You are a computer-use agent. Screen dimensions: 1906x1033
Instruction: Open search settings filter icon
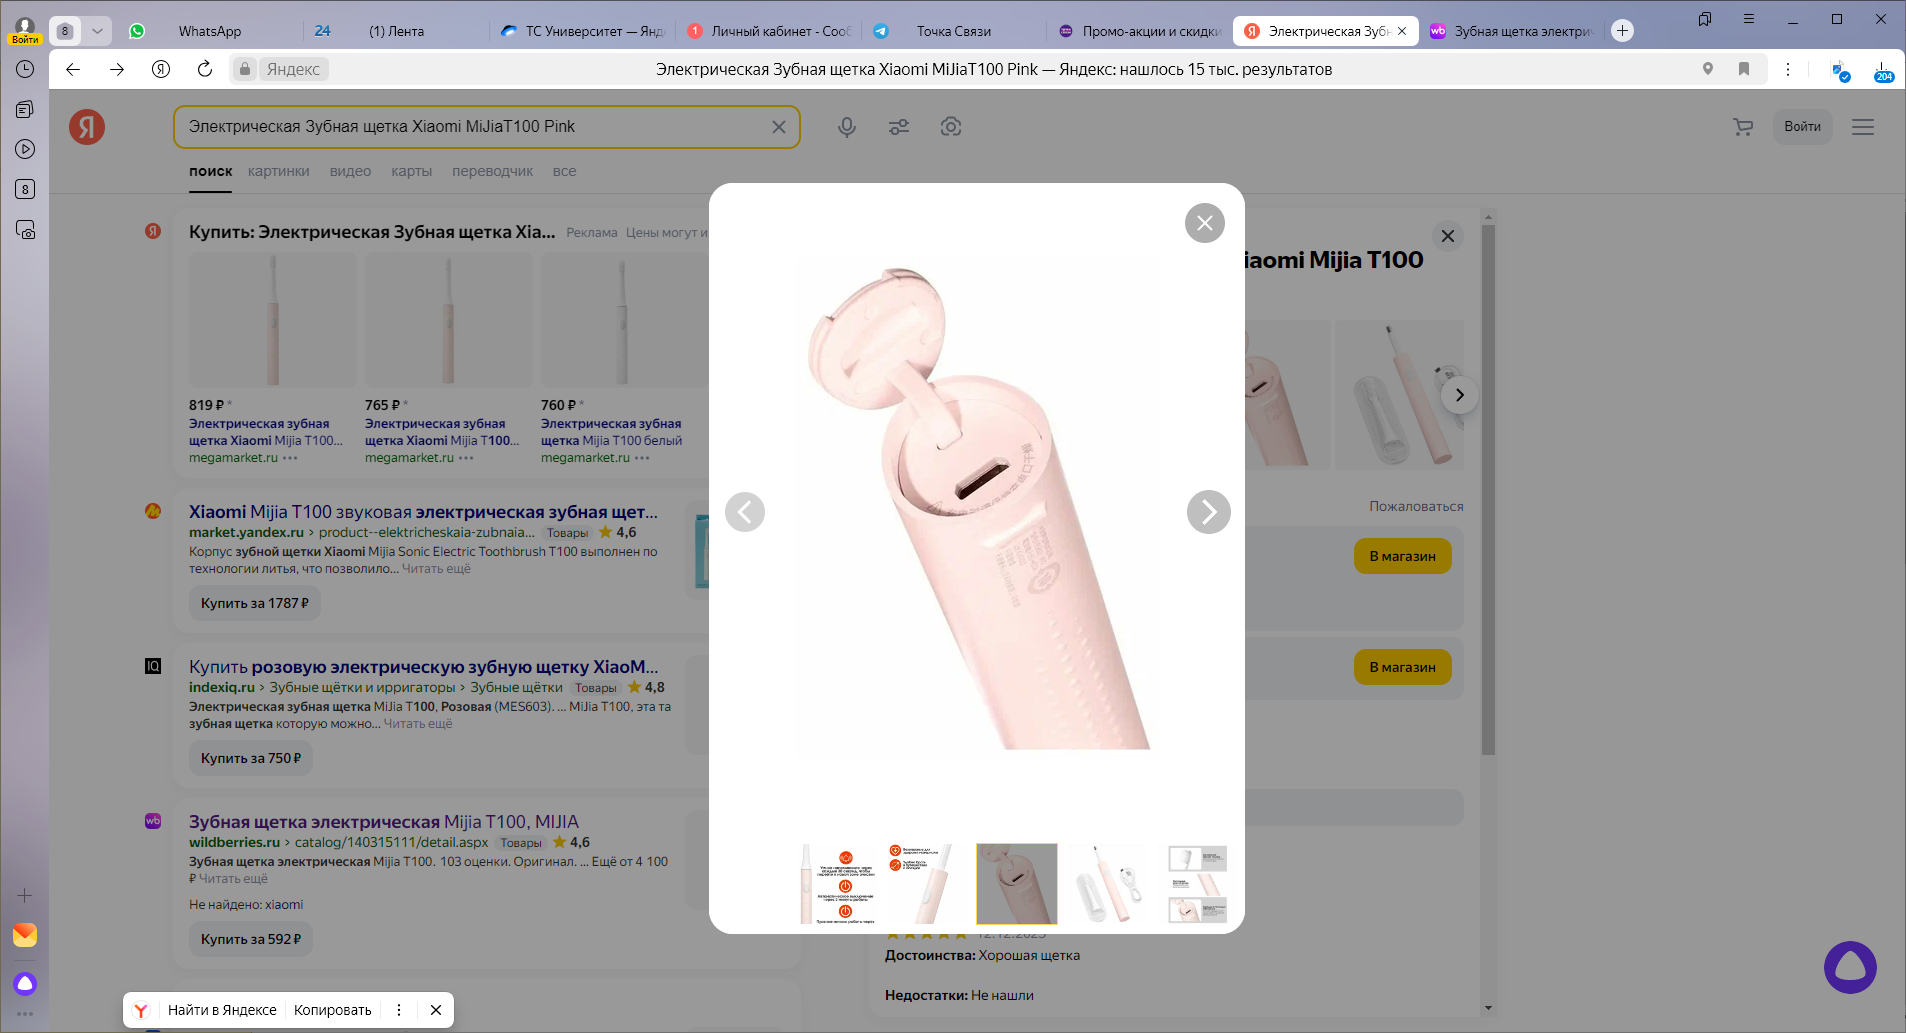pos(898,127)
